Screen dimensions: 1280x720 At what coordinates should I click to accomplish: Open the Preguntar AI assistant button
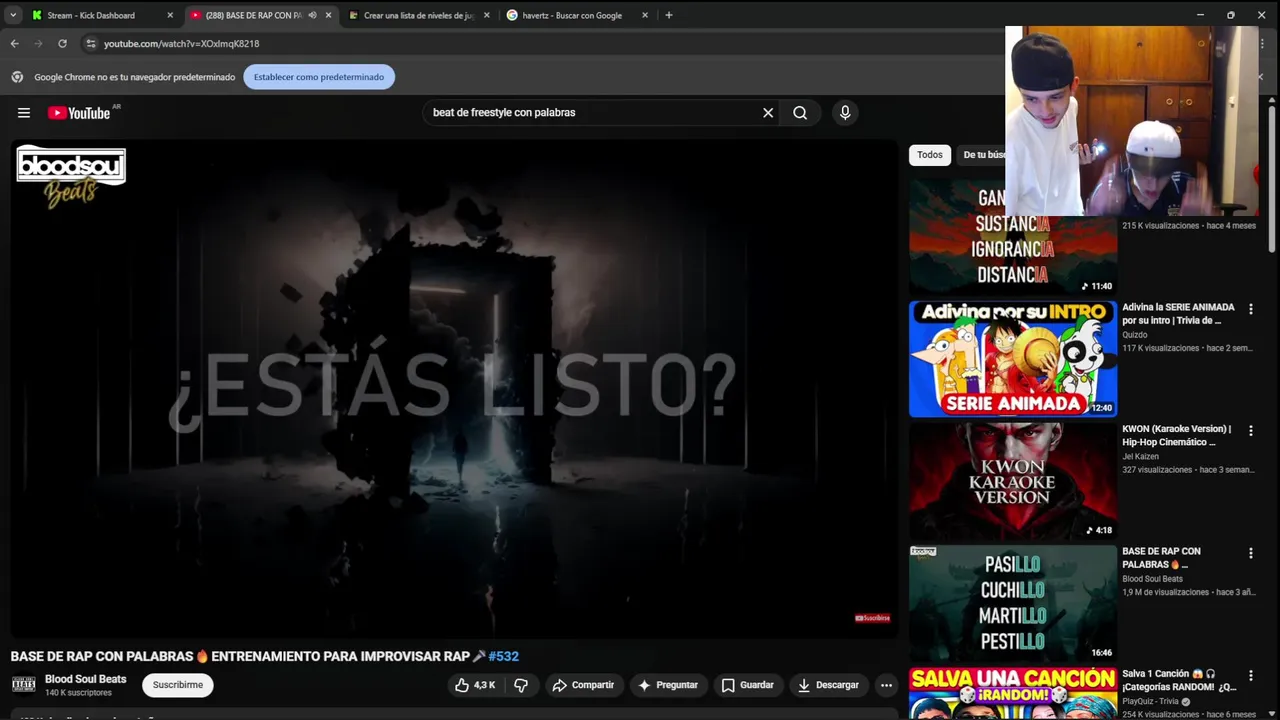667,685
